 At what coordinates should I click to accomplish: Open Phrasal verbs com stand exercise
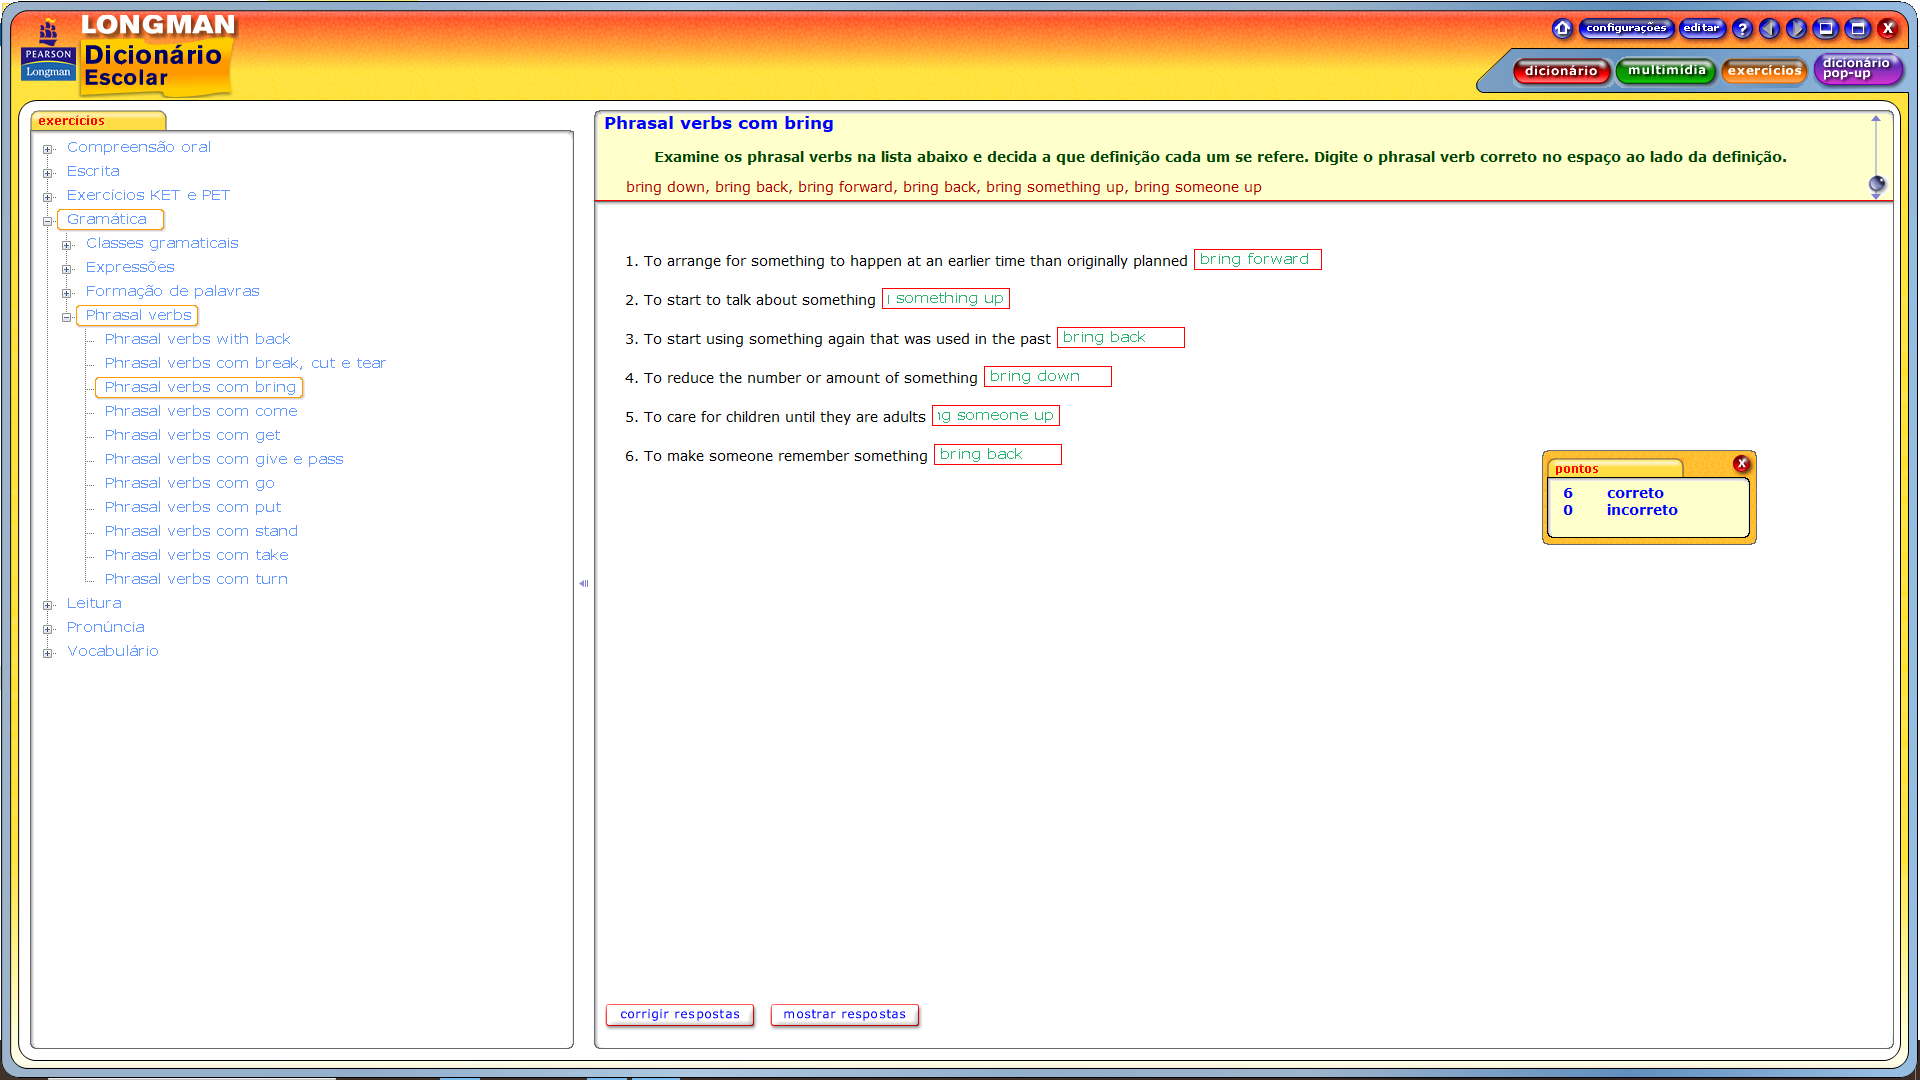201,531
